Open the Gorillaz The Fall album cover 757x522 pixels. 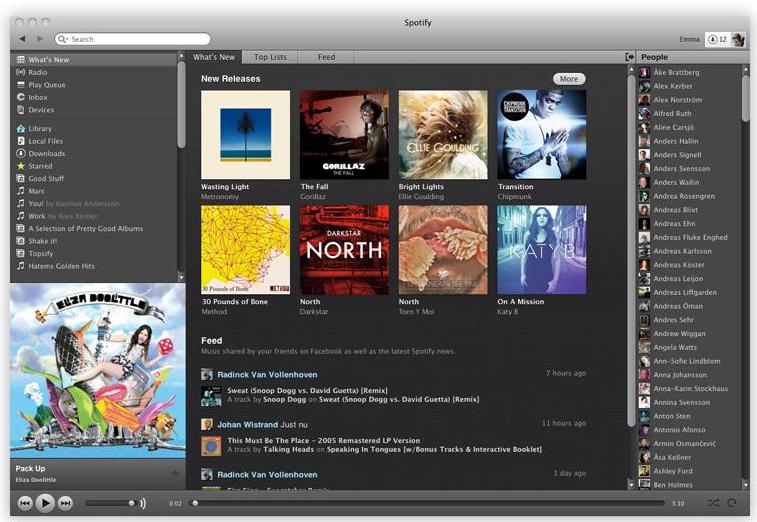[x=344, y=135]
